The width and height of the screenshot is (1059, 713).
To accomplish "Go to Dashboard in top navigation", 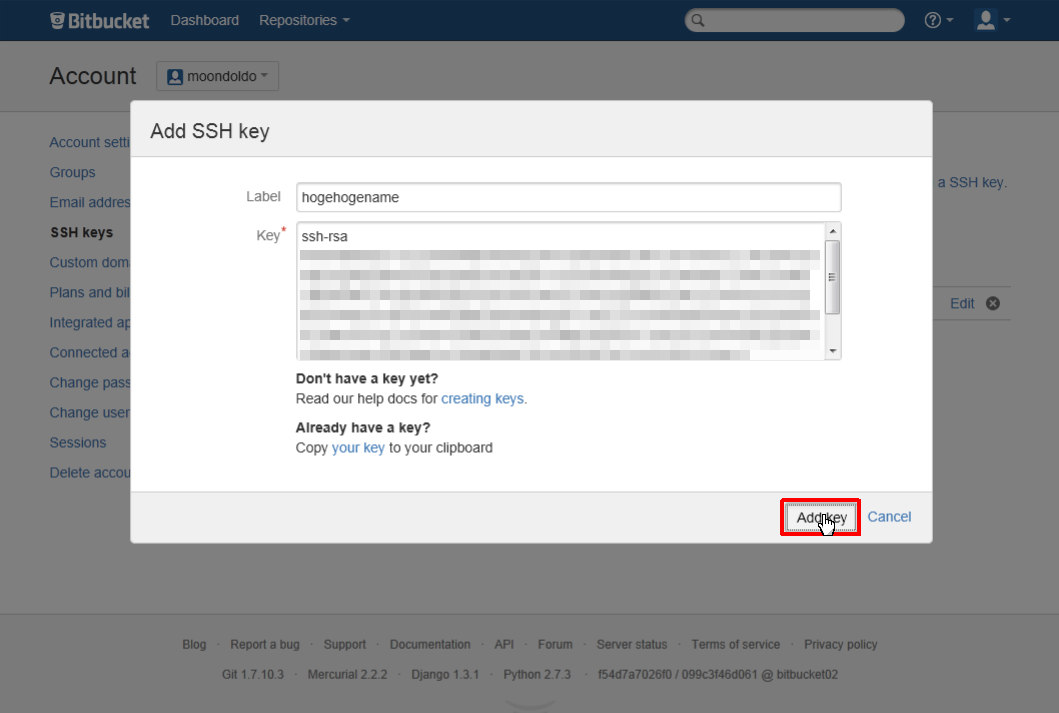I will click(x=205, y=20).
